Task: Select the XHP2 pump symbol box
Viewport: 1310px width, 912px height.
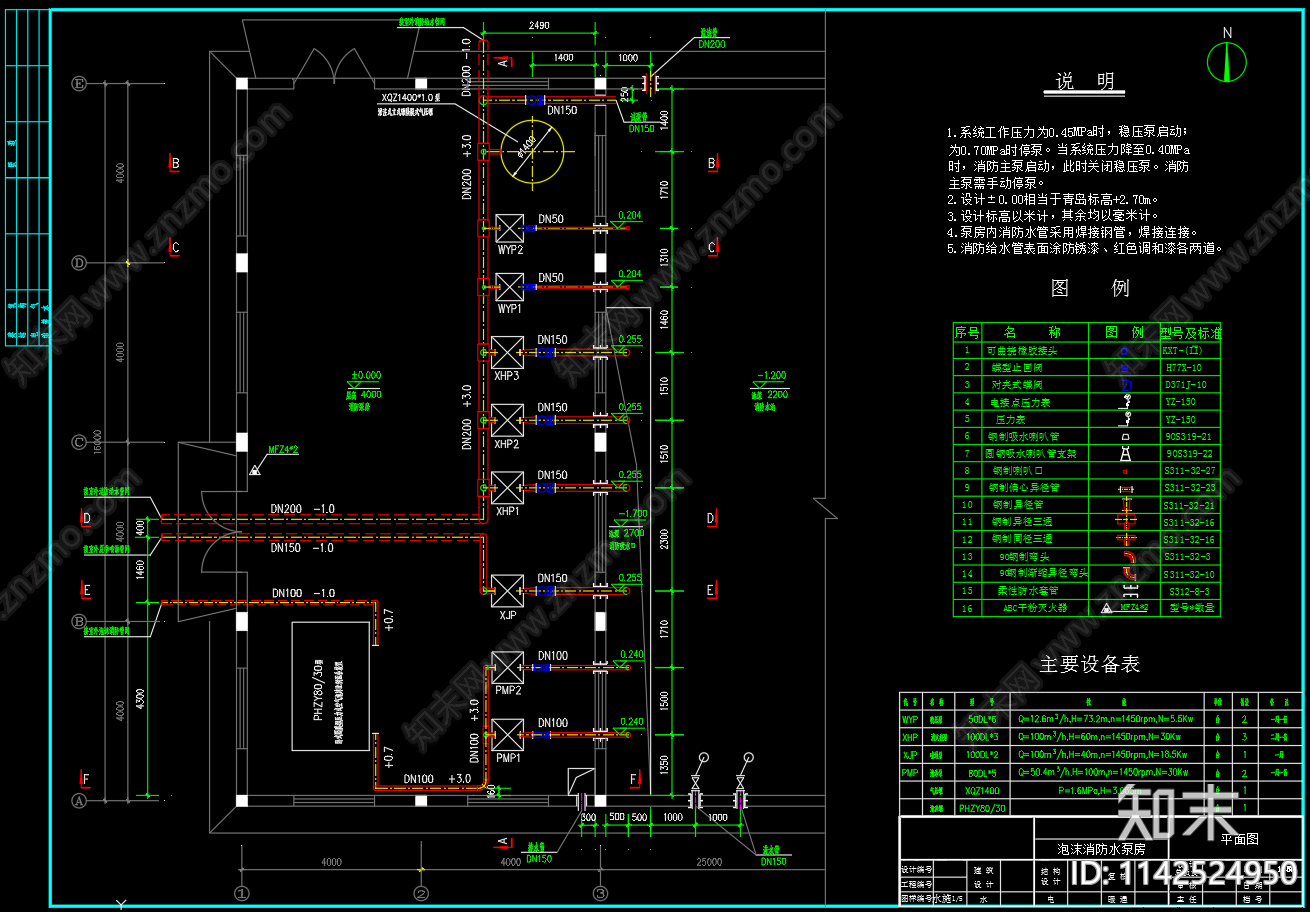Action: (x=507, y=420)
